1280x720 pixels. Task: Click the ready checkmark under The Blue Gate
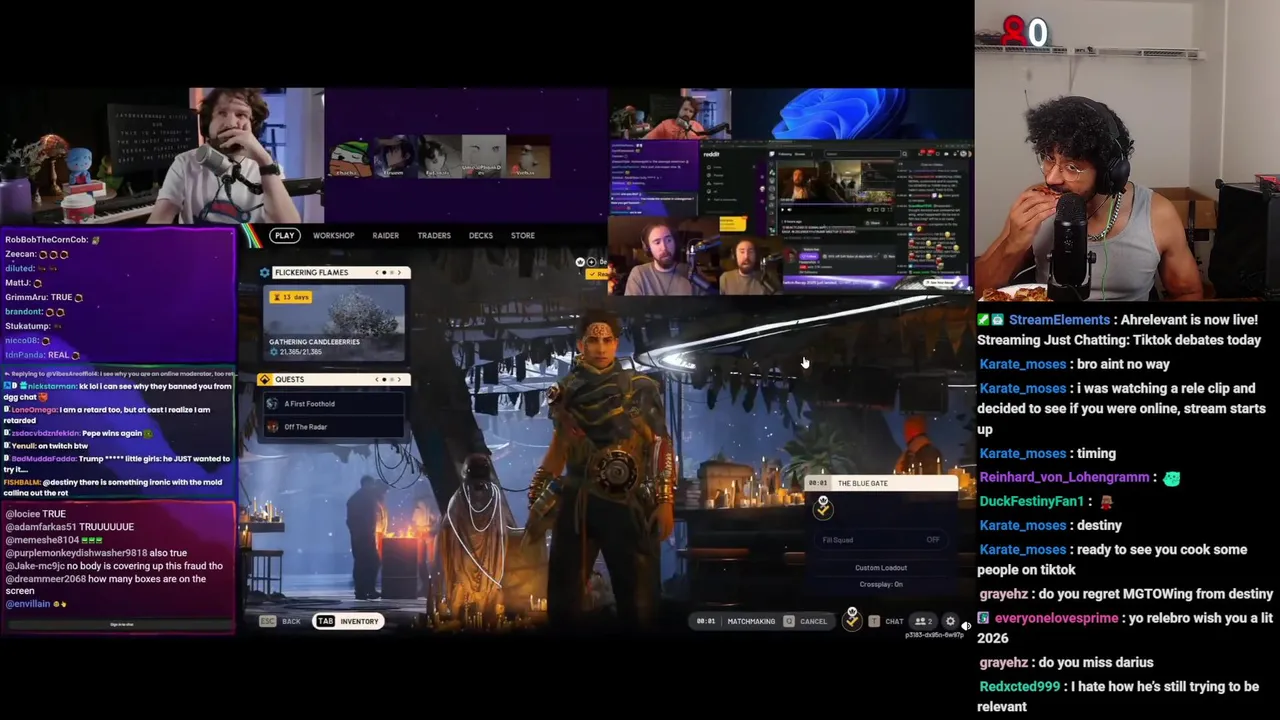[x=822, y=508]
